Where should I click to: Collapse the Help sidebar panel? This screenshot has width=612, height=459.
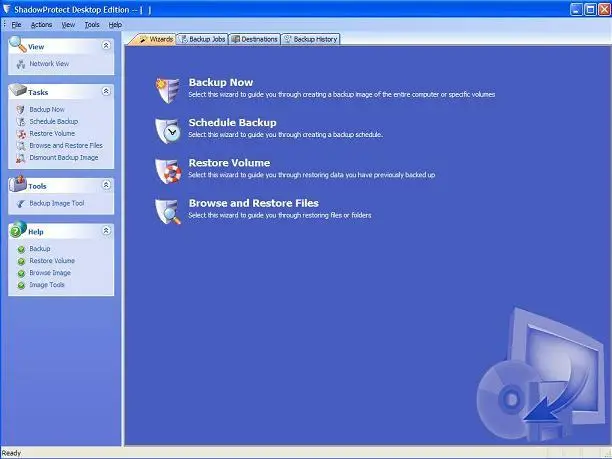point(106,231)
